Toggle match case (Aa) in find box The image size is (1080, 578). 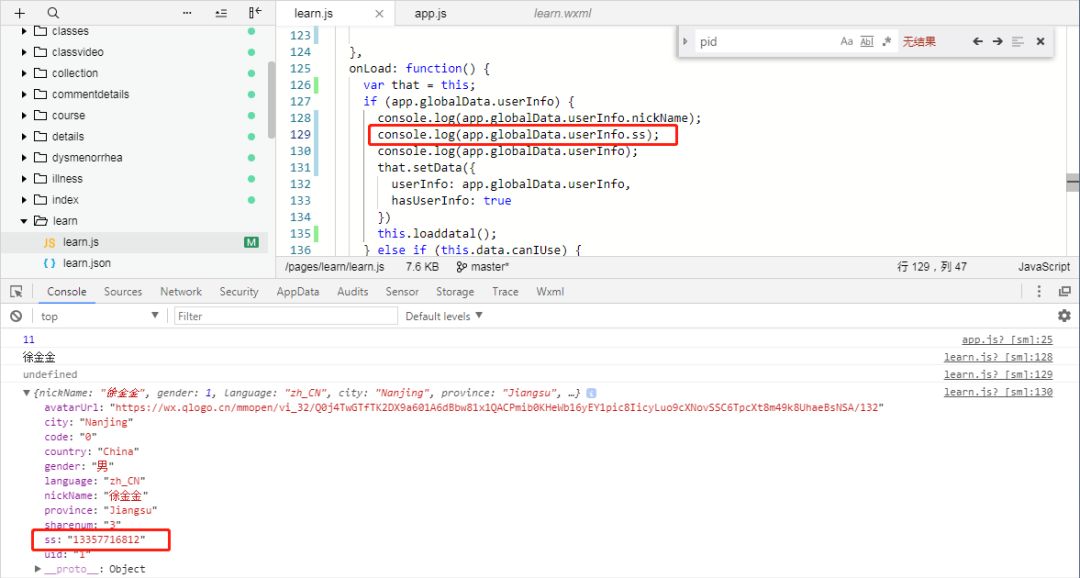847,41
